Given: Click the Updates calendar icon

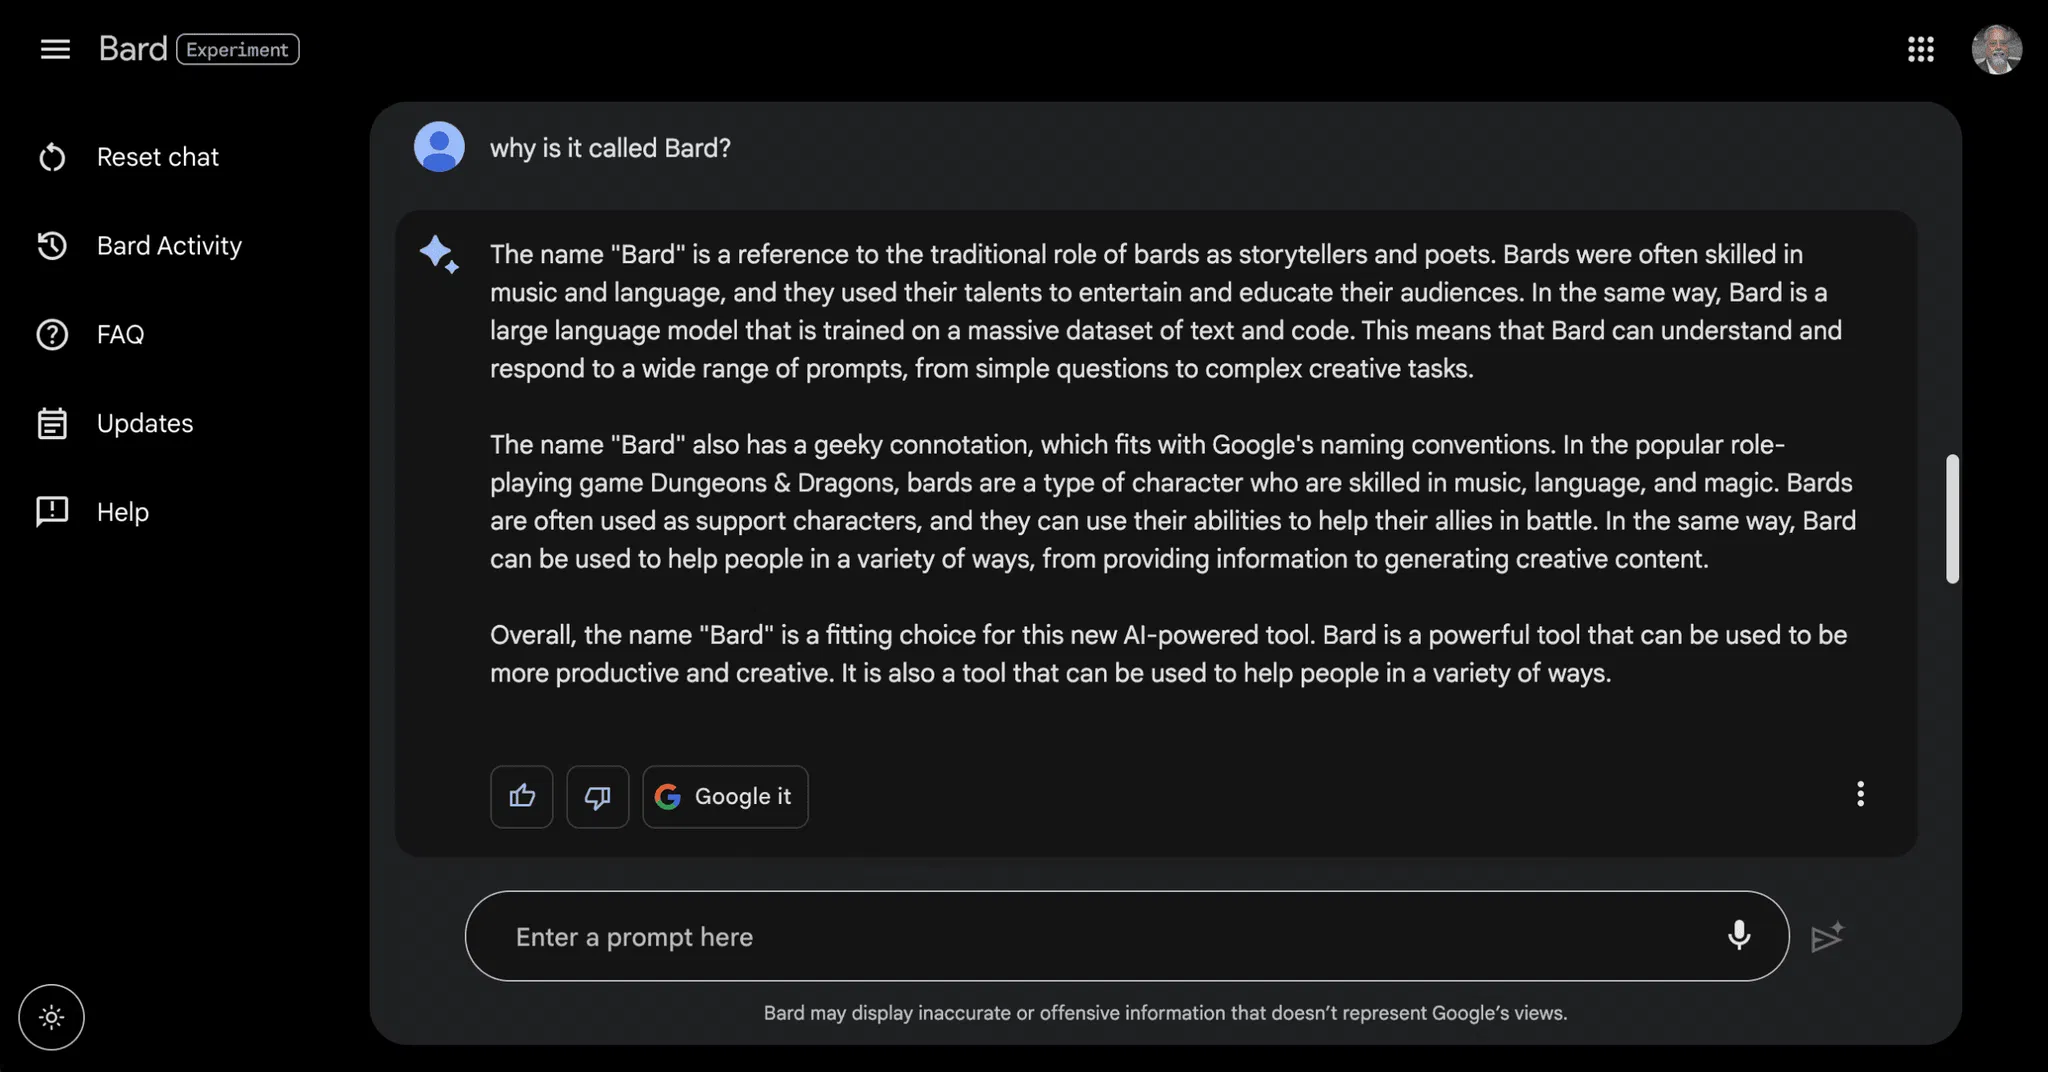Looking at the screenshot, I should pyautogui.click(x=52, y=424).
